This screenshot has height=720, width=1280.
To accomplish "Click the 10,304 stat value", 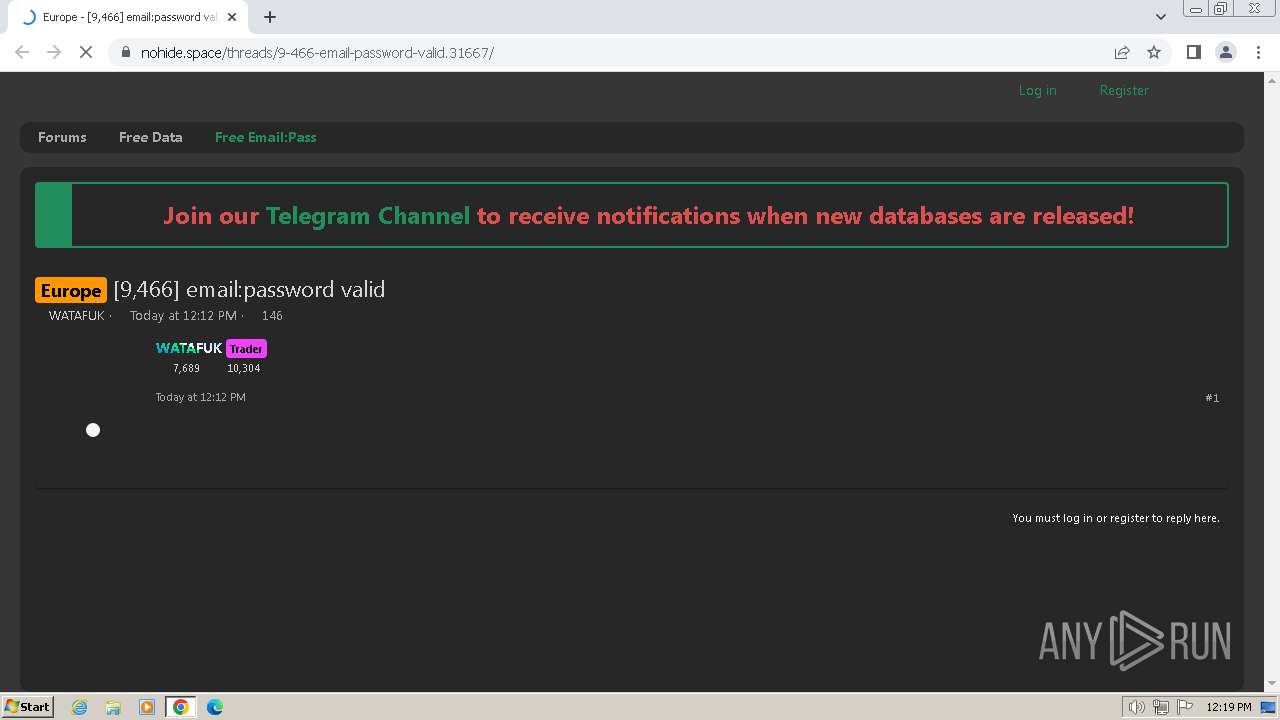I will (243, 368).
